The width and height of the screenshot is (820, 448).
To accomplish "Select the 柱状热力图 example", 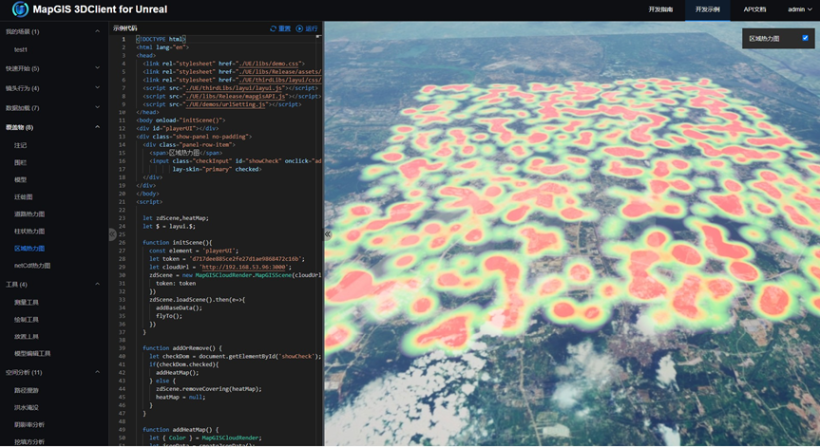I will tap(29, 231).
